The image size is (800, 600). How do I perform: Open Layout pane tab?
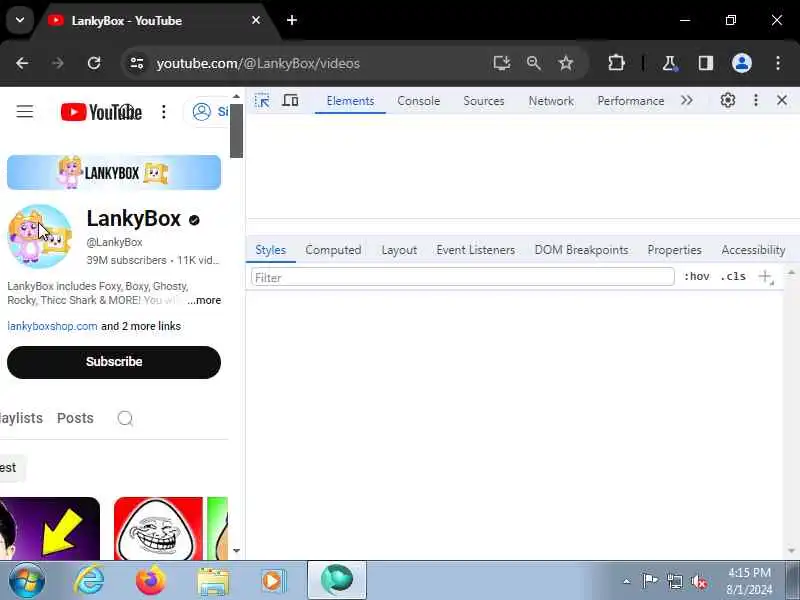(x=399, y=250)
